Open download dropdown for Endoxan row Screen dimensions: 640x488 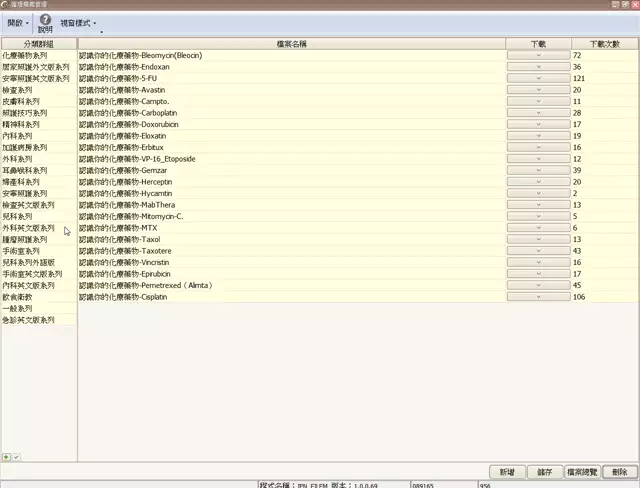538,67
